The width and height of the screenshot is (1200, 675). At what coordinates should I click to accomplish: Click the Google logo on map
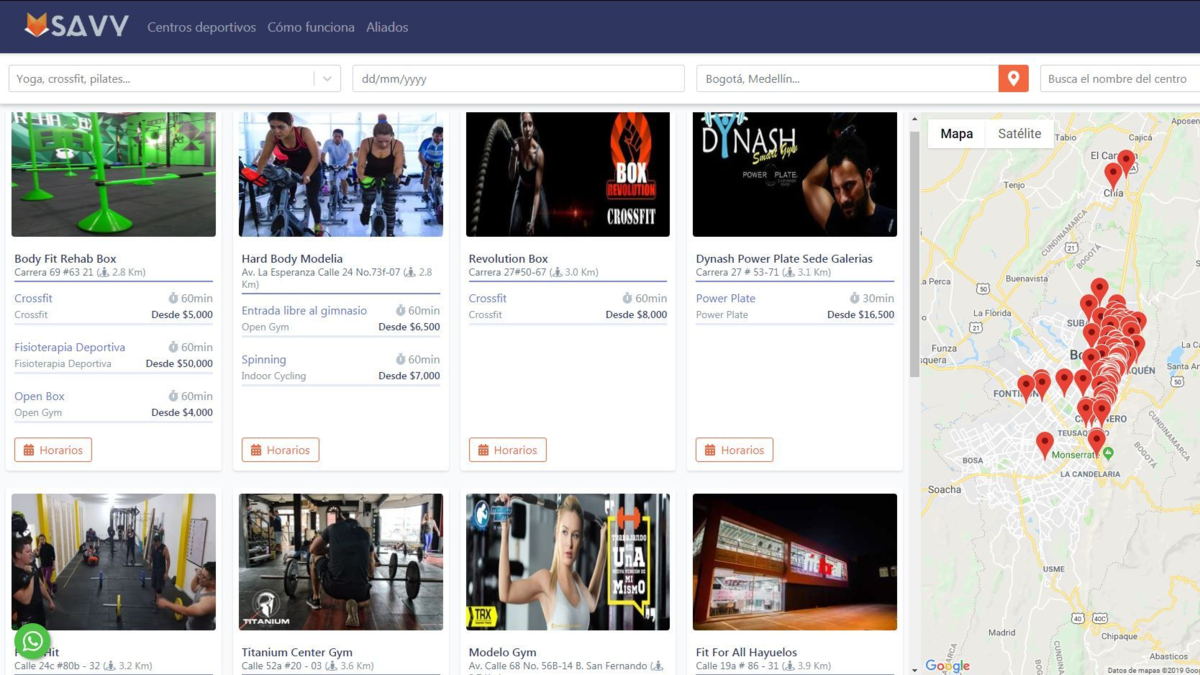[x=946, y=666]
